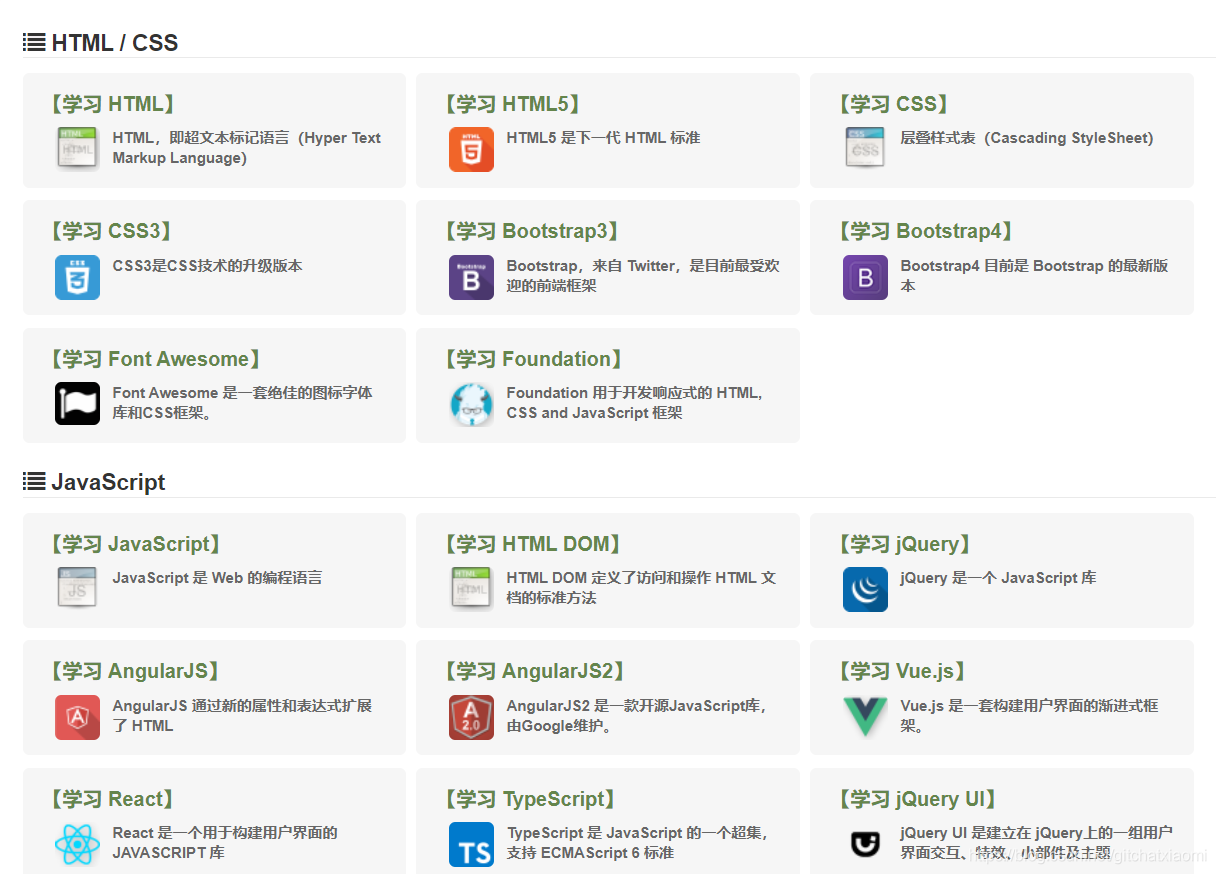This screenshot has width=1216, height=874.
Task: Open the 【学习 HTML】 link
Action: (x=111, y=104)
